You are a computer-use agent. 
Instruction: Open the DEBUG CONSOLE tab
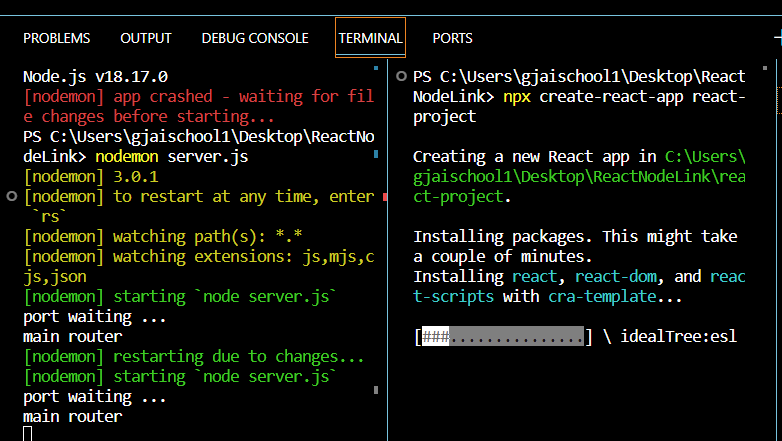pyautogui.click(x=255, y=38)
